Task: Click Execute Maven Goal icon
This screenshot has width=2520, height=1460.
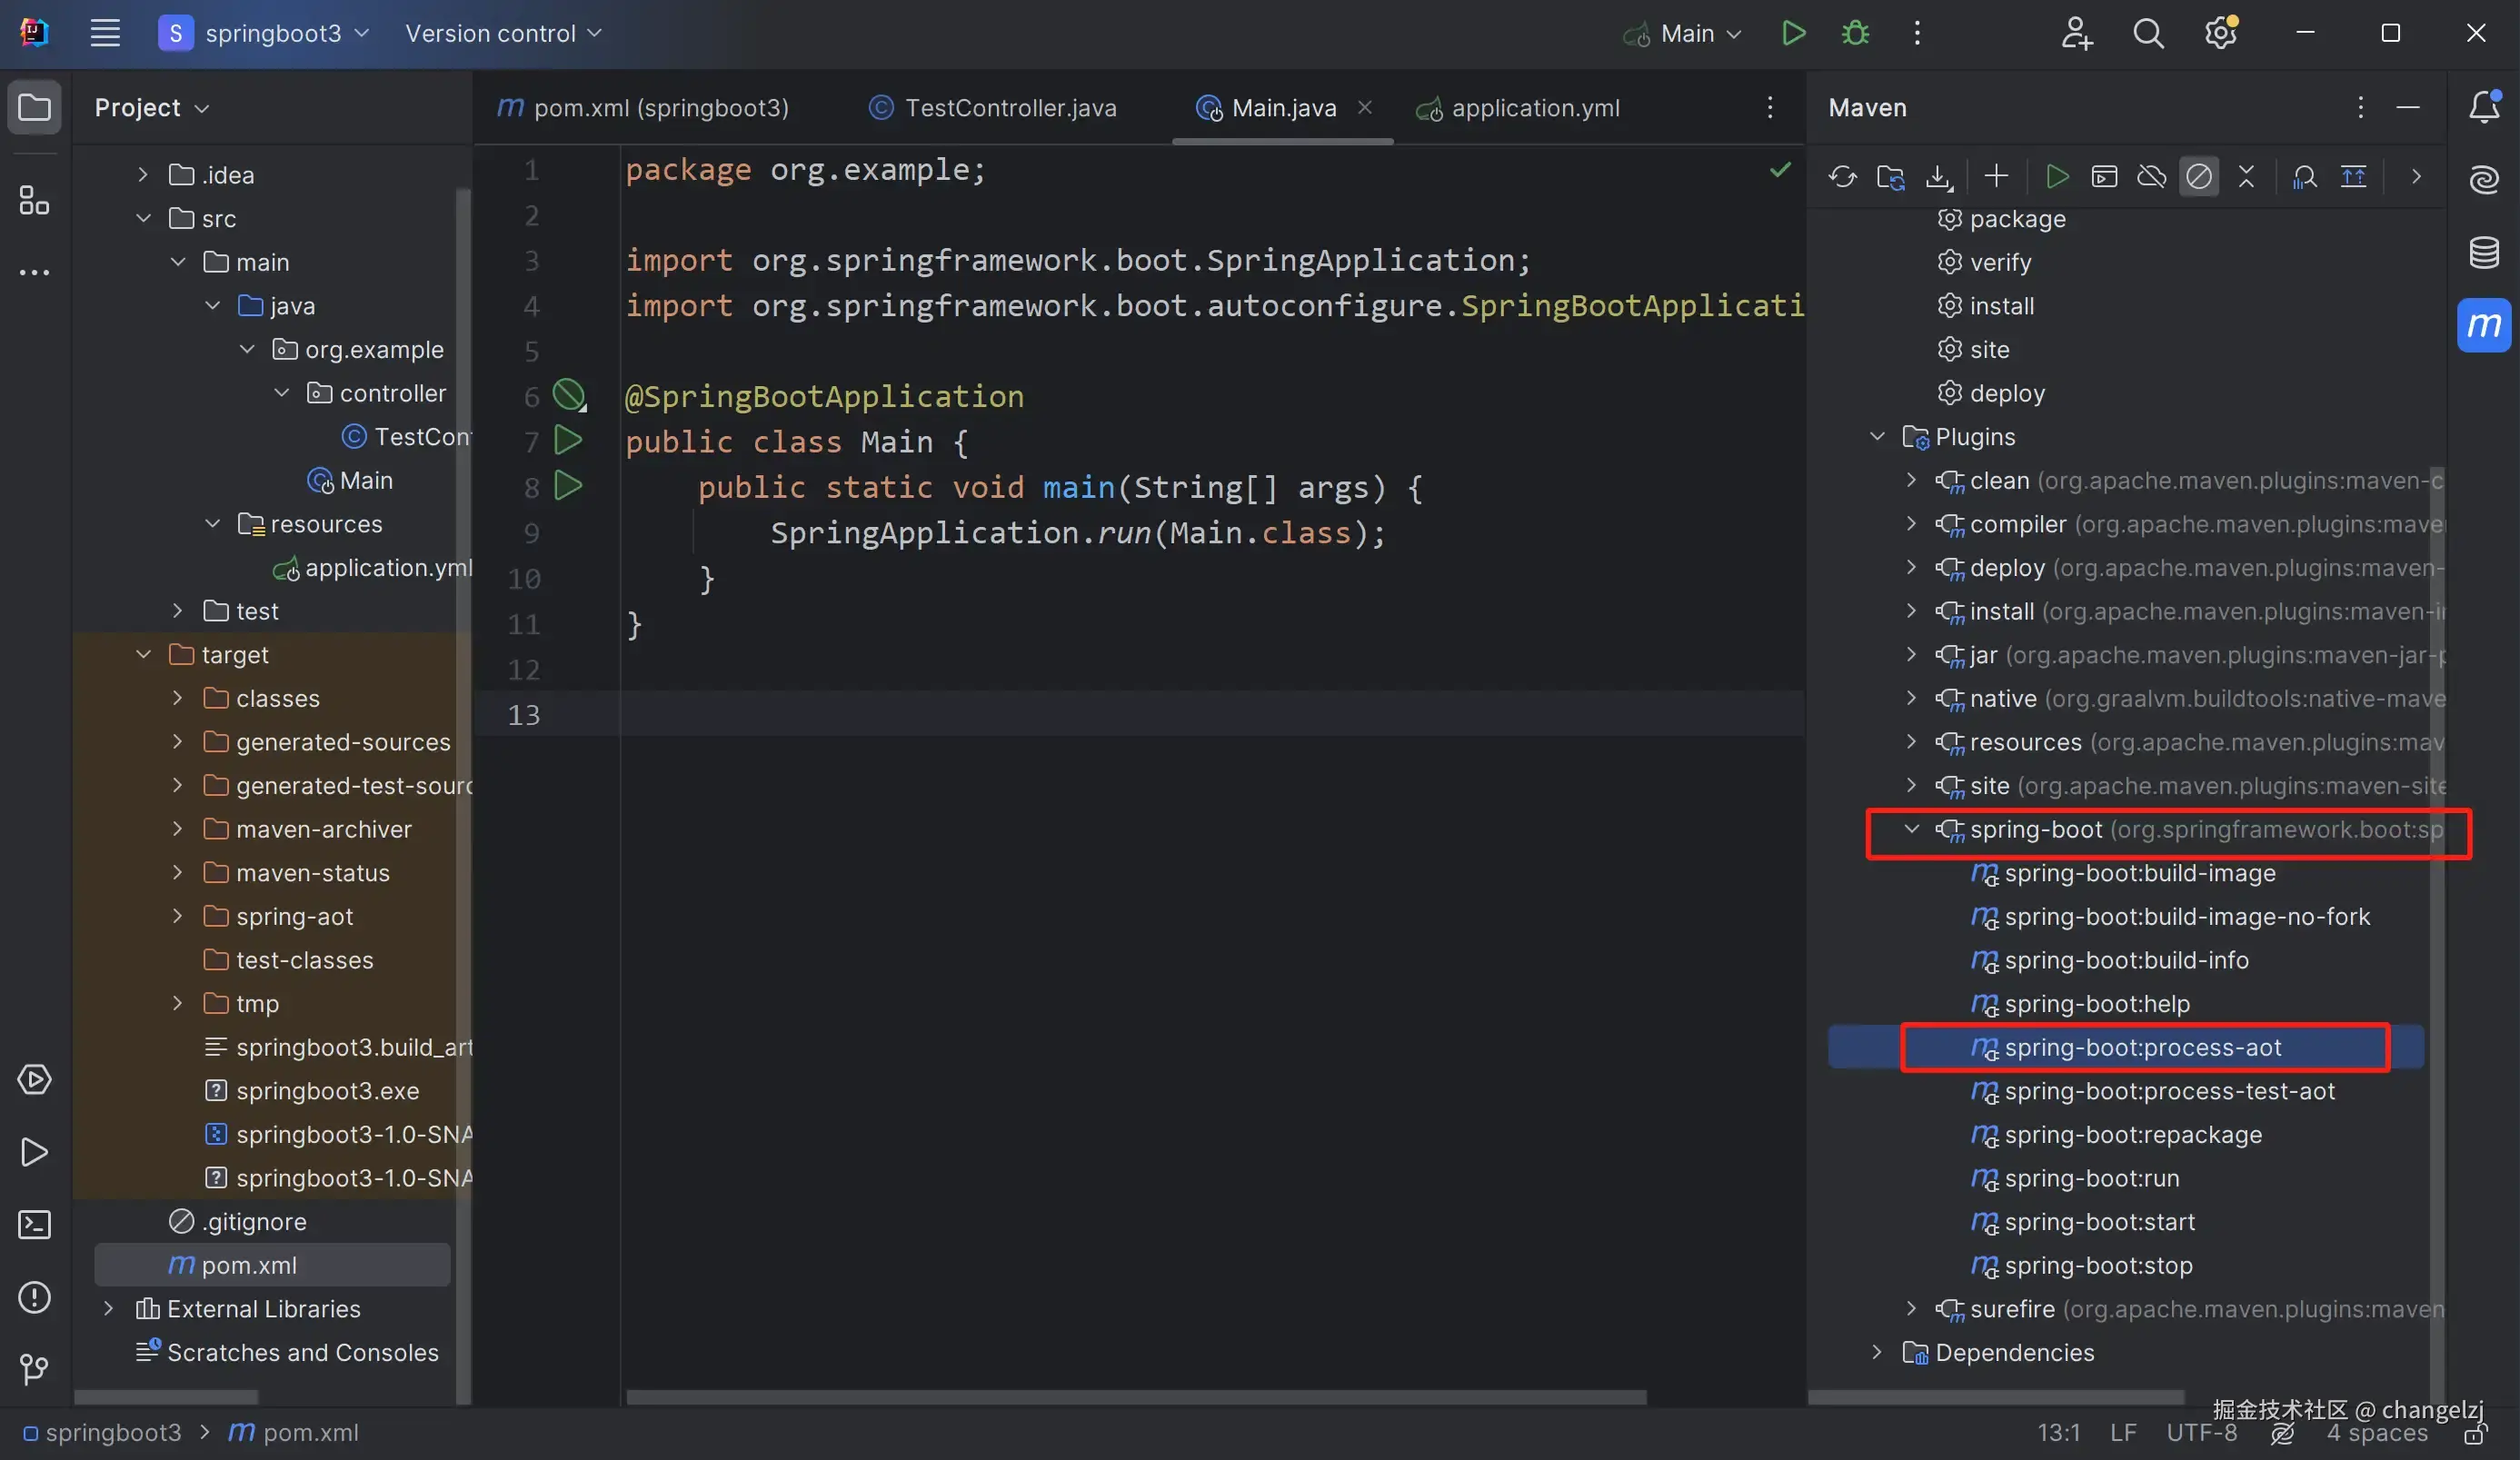Action: [x=2104, y=177]
